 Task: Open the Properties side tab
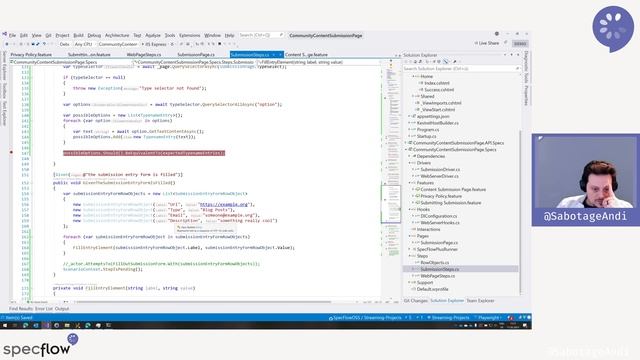pos(526,95)
